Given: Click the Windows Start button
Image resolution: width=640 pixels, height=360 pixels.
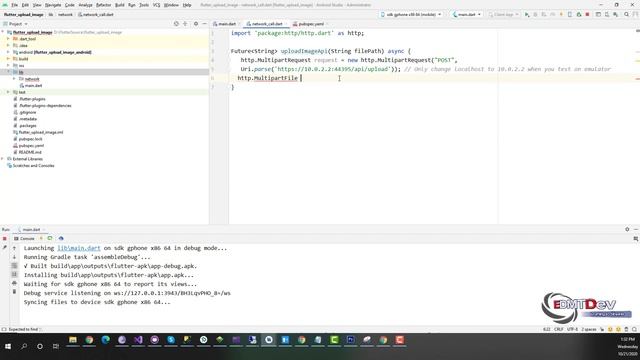Looking at the screenshot, I should pyautogui.click(x=8, y=346).
